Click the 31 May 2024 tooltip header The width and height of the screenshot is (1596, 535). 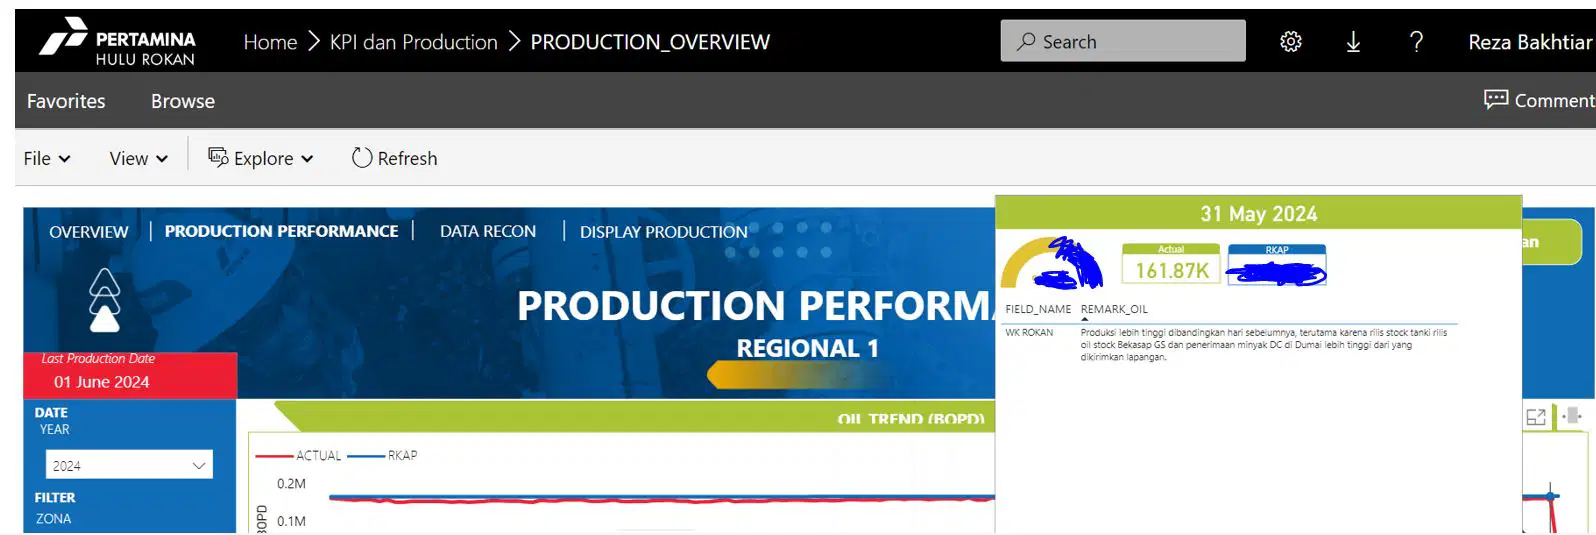(x=1258, y=213)
